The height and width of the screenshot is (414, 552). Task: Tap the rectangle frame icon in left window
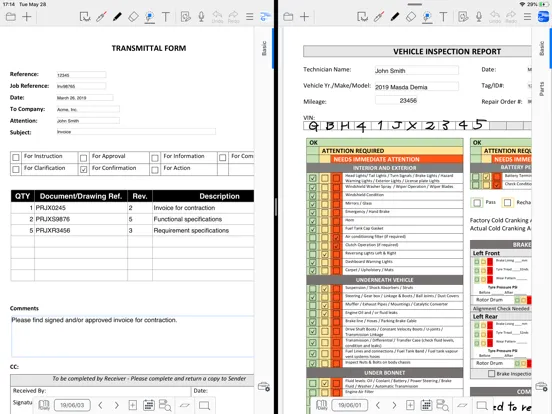click(x=205, y=406)
